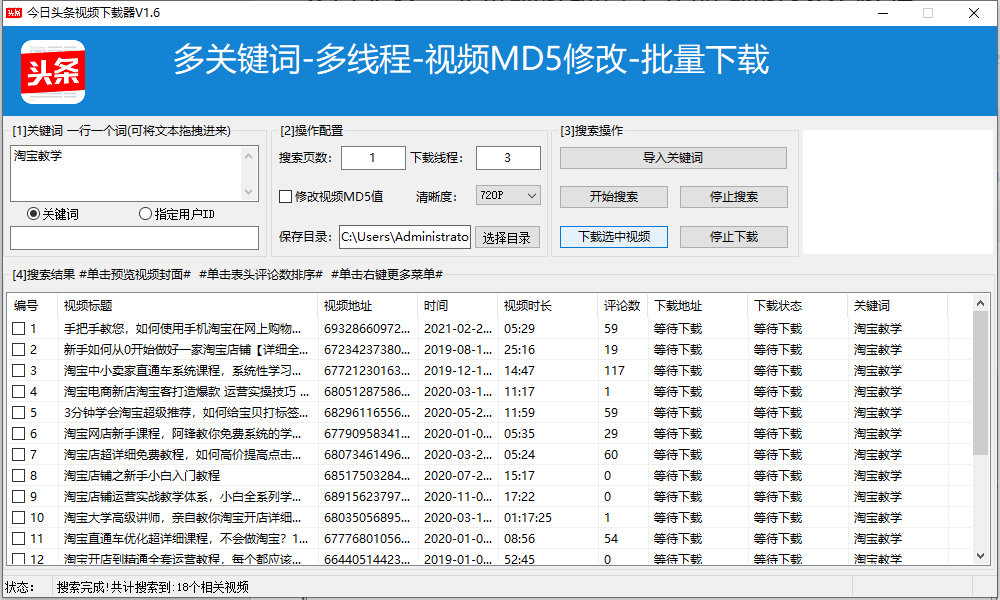
Task: Click keyword box scroll up arrow
Action: (249, 156)
